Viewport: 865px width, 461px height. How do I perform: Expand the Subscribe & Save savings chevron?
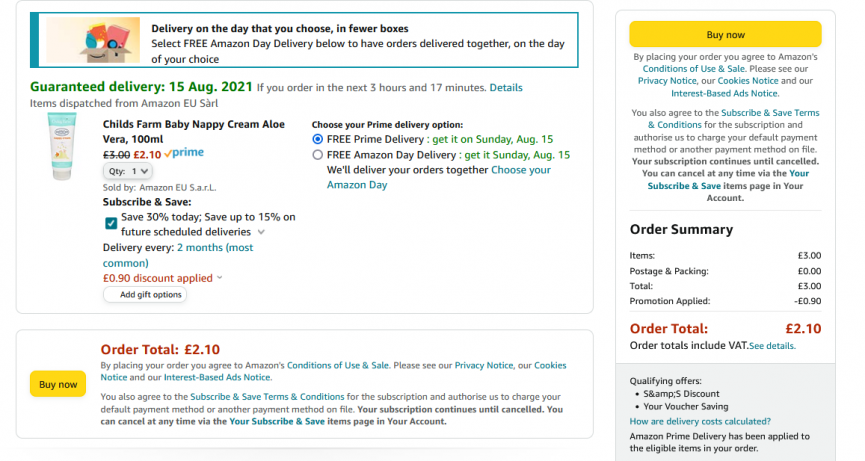click(x=261, y=232)
